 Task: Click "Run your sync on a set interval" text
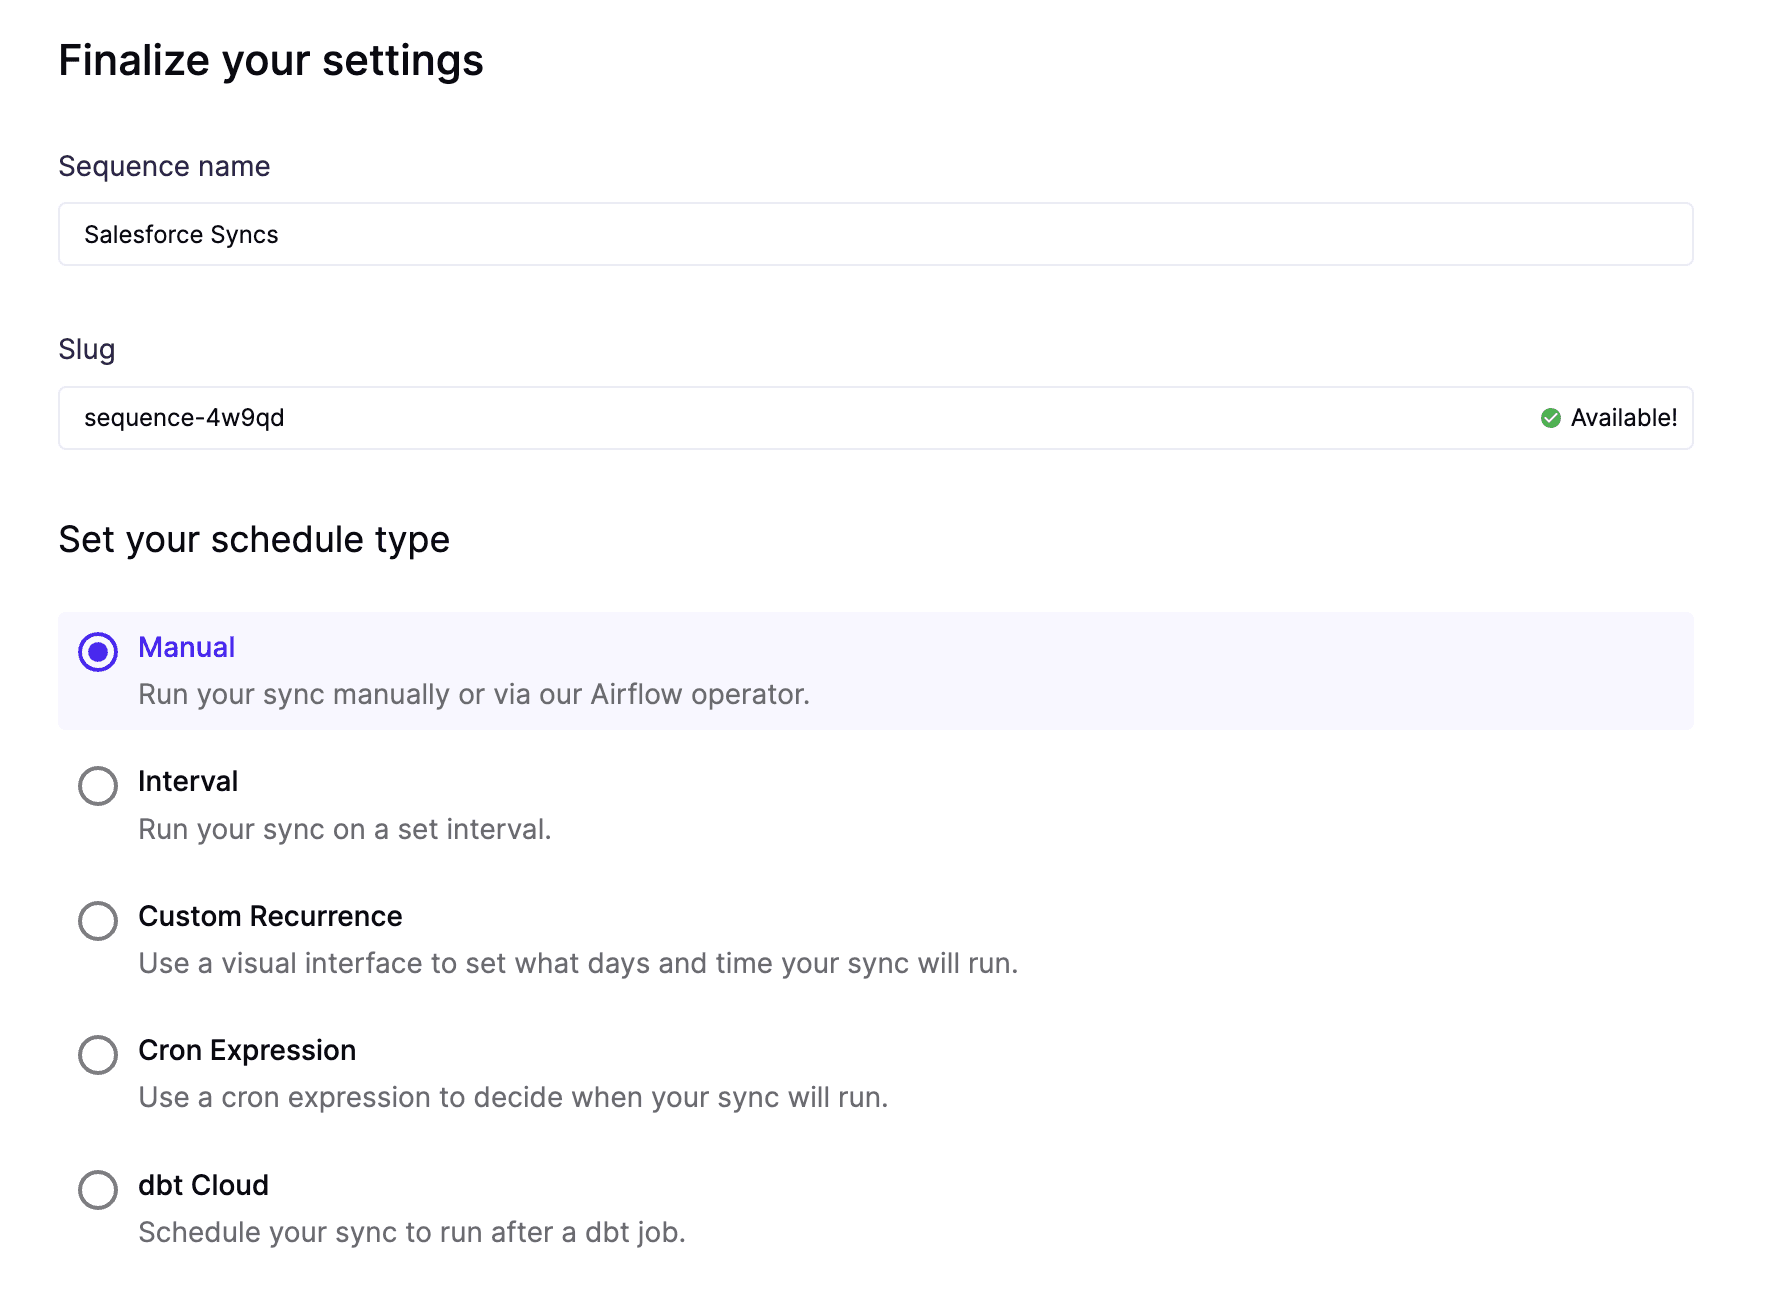(344, 830)
